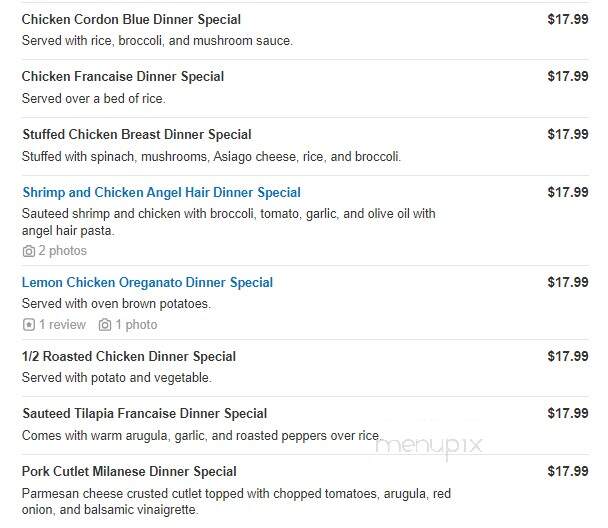Image resolution: width=608 pixels, height=528 pixels.
Task: Open Lemon Chicken Oreganato Dinner Special link
Action: point(147,282)
